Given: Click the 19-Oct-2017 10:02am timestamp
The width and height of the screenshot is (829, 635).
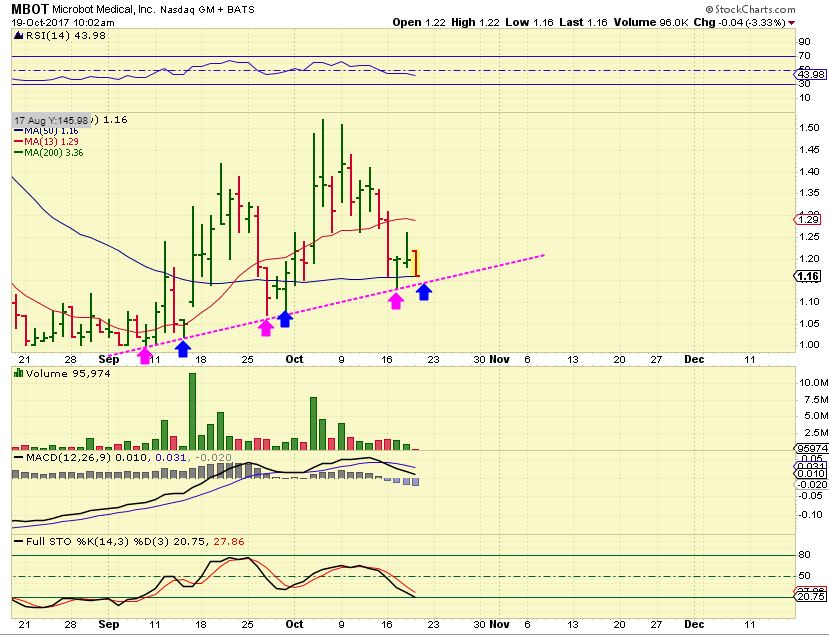Looking at the screenshot, I should 63,23.
